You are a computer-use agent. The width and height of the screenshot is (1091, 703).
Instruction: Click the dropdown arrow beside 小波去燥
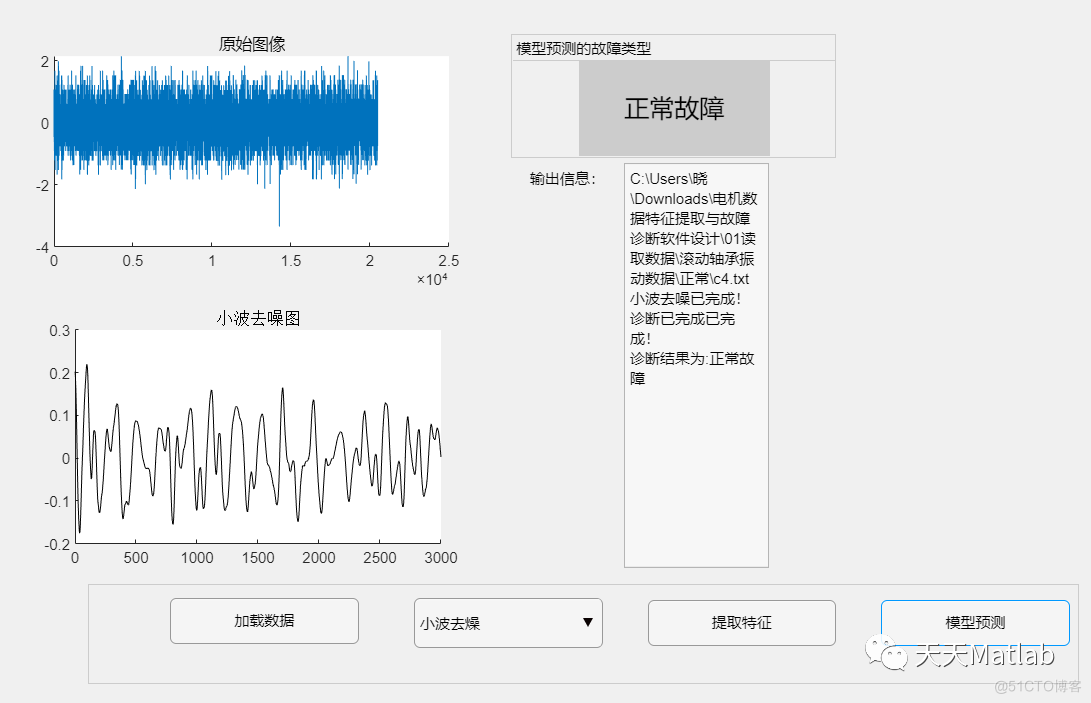(588, 622)
